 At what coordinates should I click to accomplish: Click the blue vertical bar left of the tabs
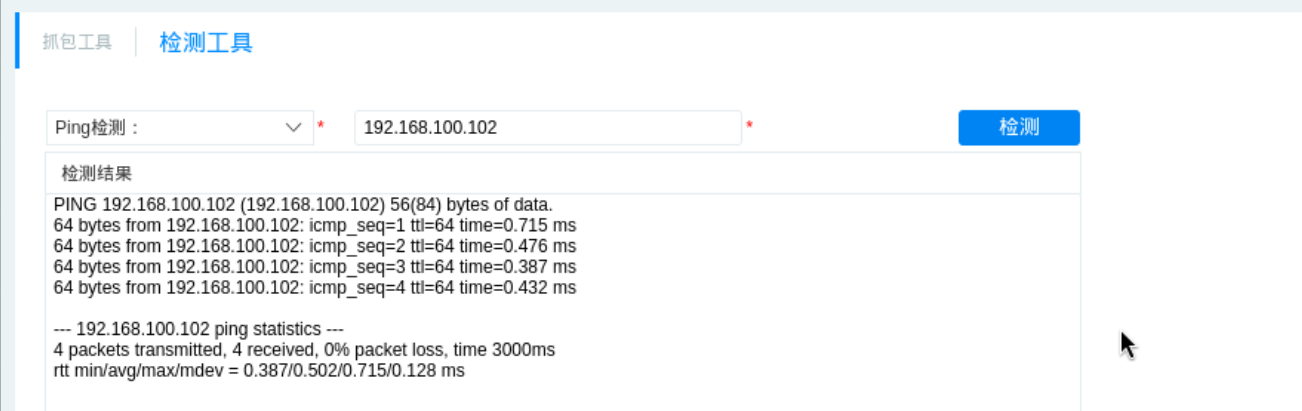(x=17, y=40)
